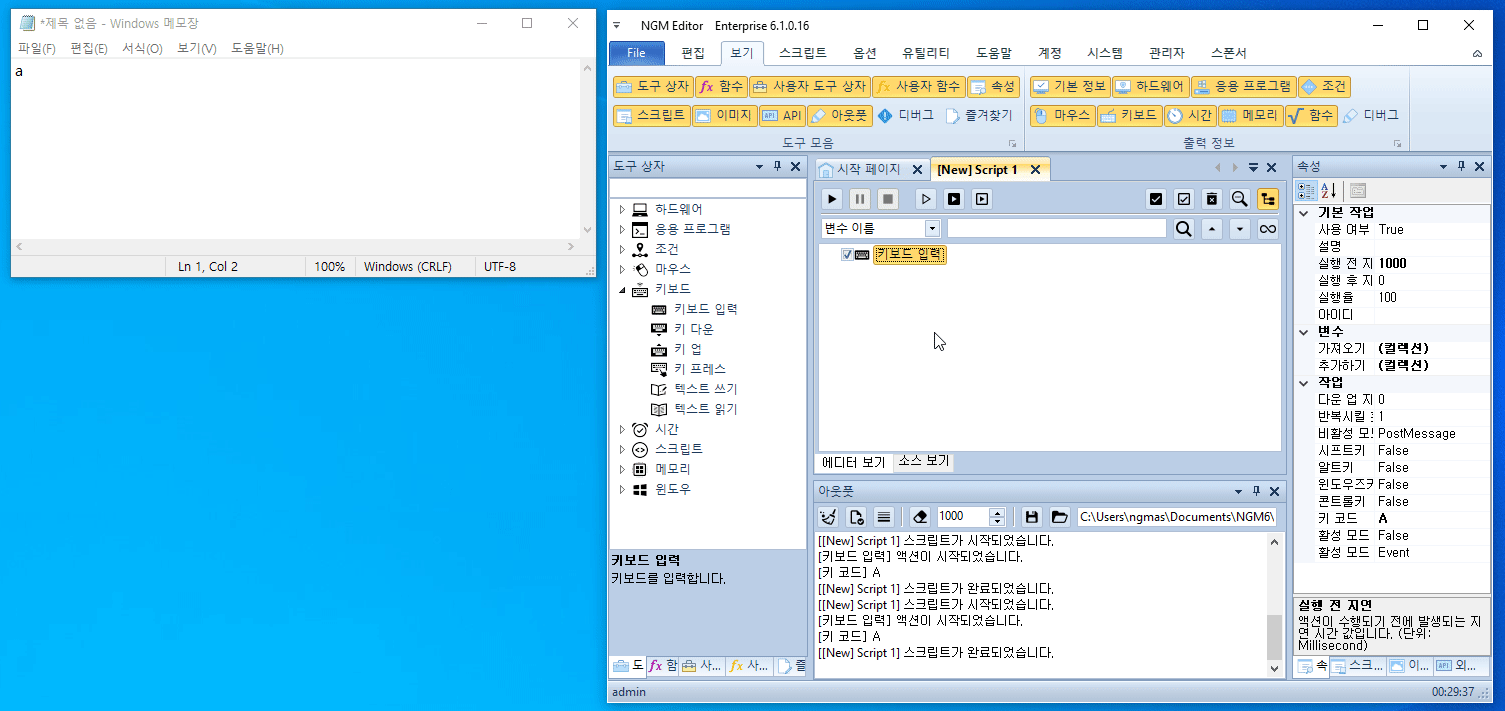The height and width of the screenshot is (711, 1505).
Task: Uncheck the 키보드 입력 action checkbox
Action: [x=847, y=255]
